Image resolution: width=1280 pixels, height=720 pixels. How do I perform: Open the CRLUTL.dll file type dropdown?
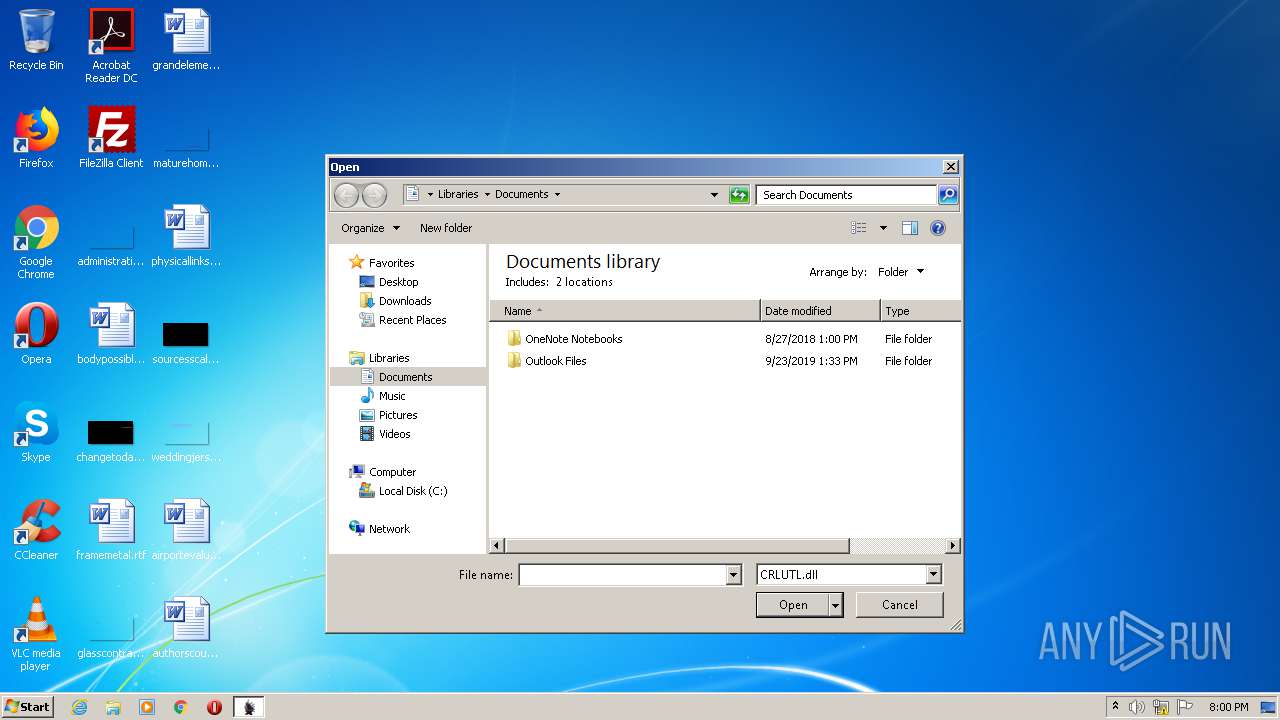coord(849,575)
